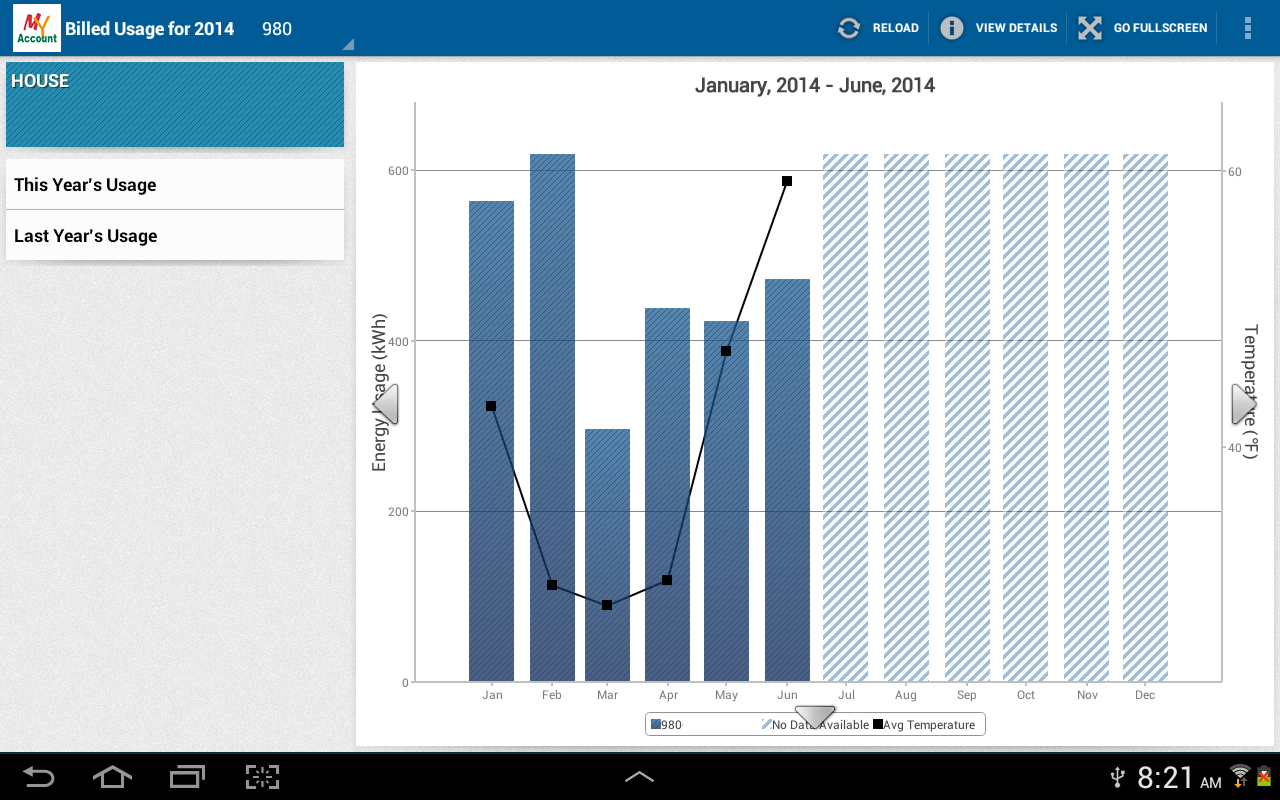Select the HOUSE account tile
Image resolution: width=1280 pixels, height=800 pixels.
click(x=175, y=105)
